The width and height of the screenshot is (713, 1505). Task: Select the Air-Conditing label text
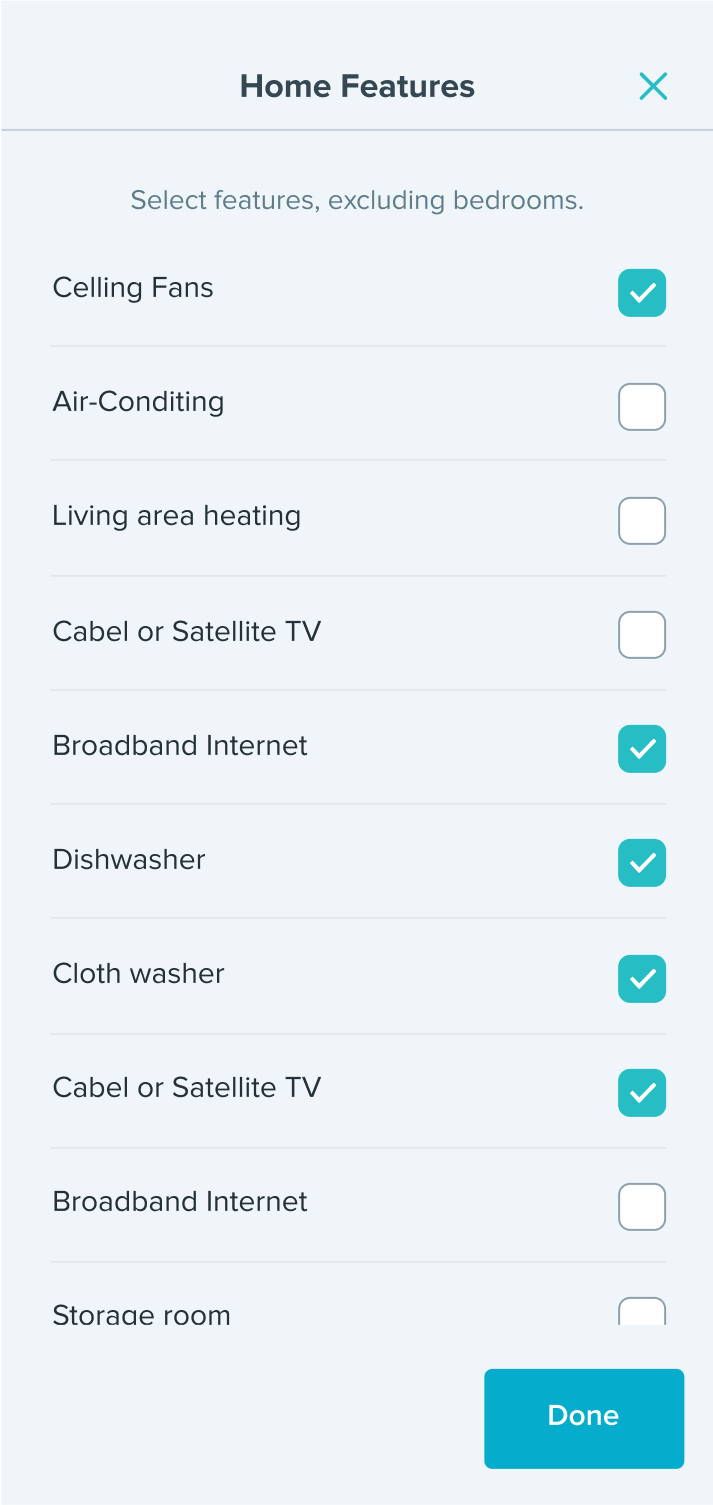pos(138,402)
